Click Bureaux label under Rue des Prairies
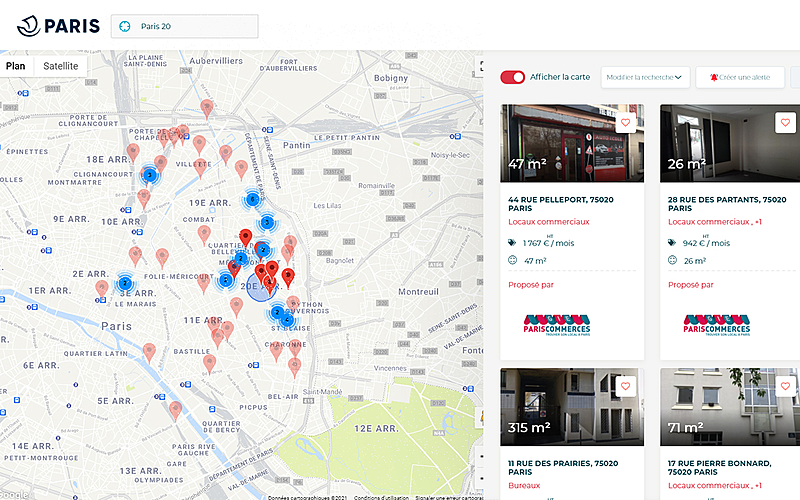Image resolution: width=800 pixels, height=500 pixels. (x=524, y=485)
